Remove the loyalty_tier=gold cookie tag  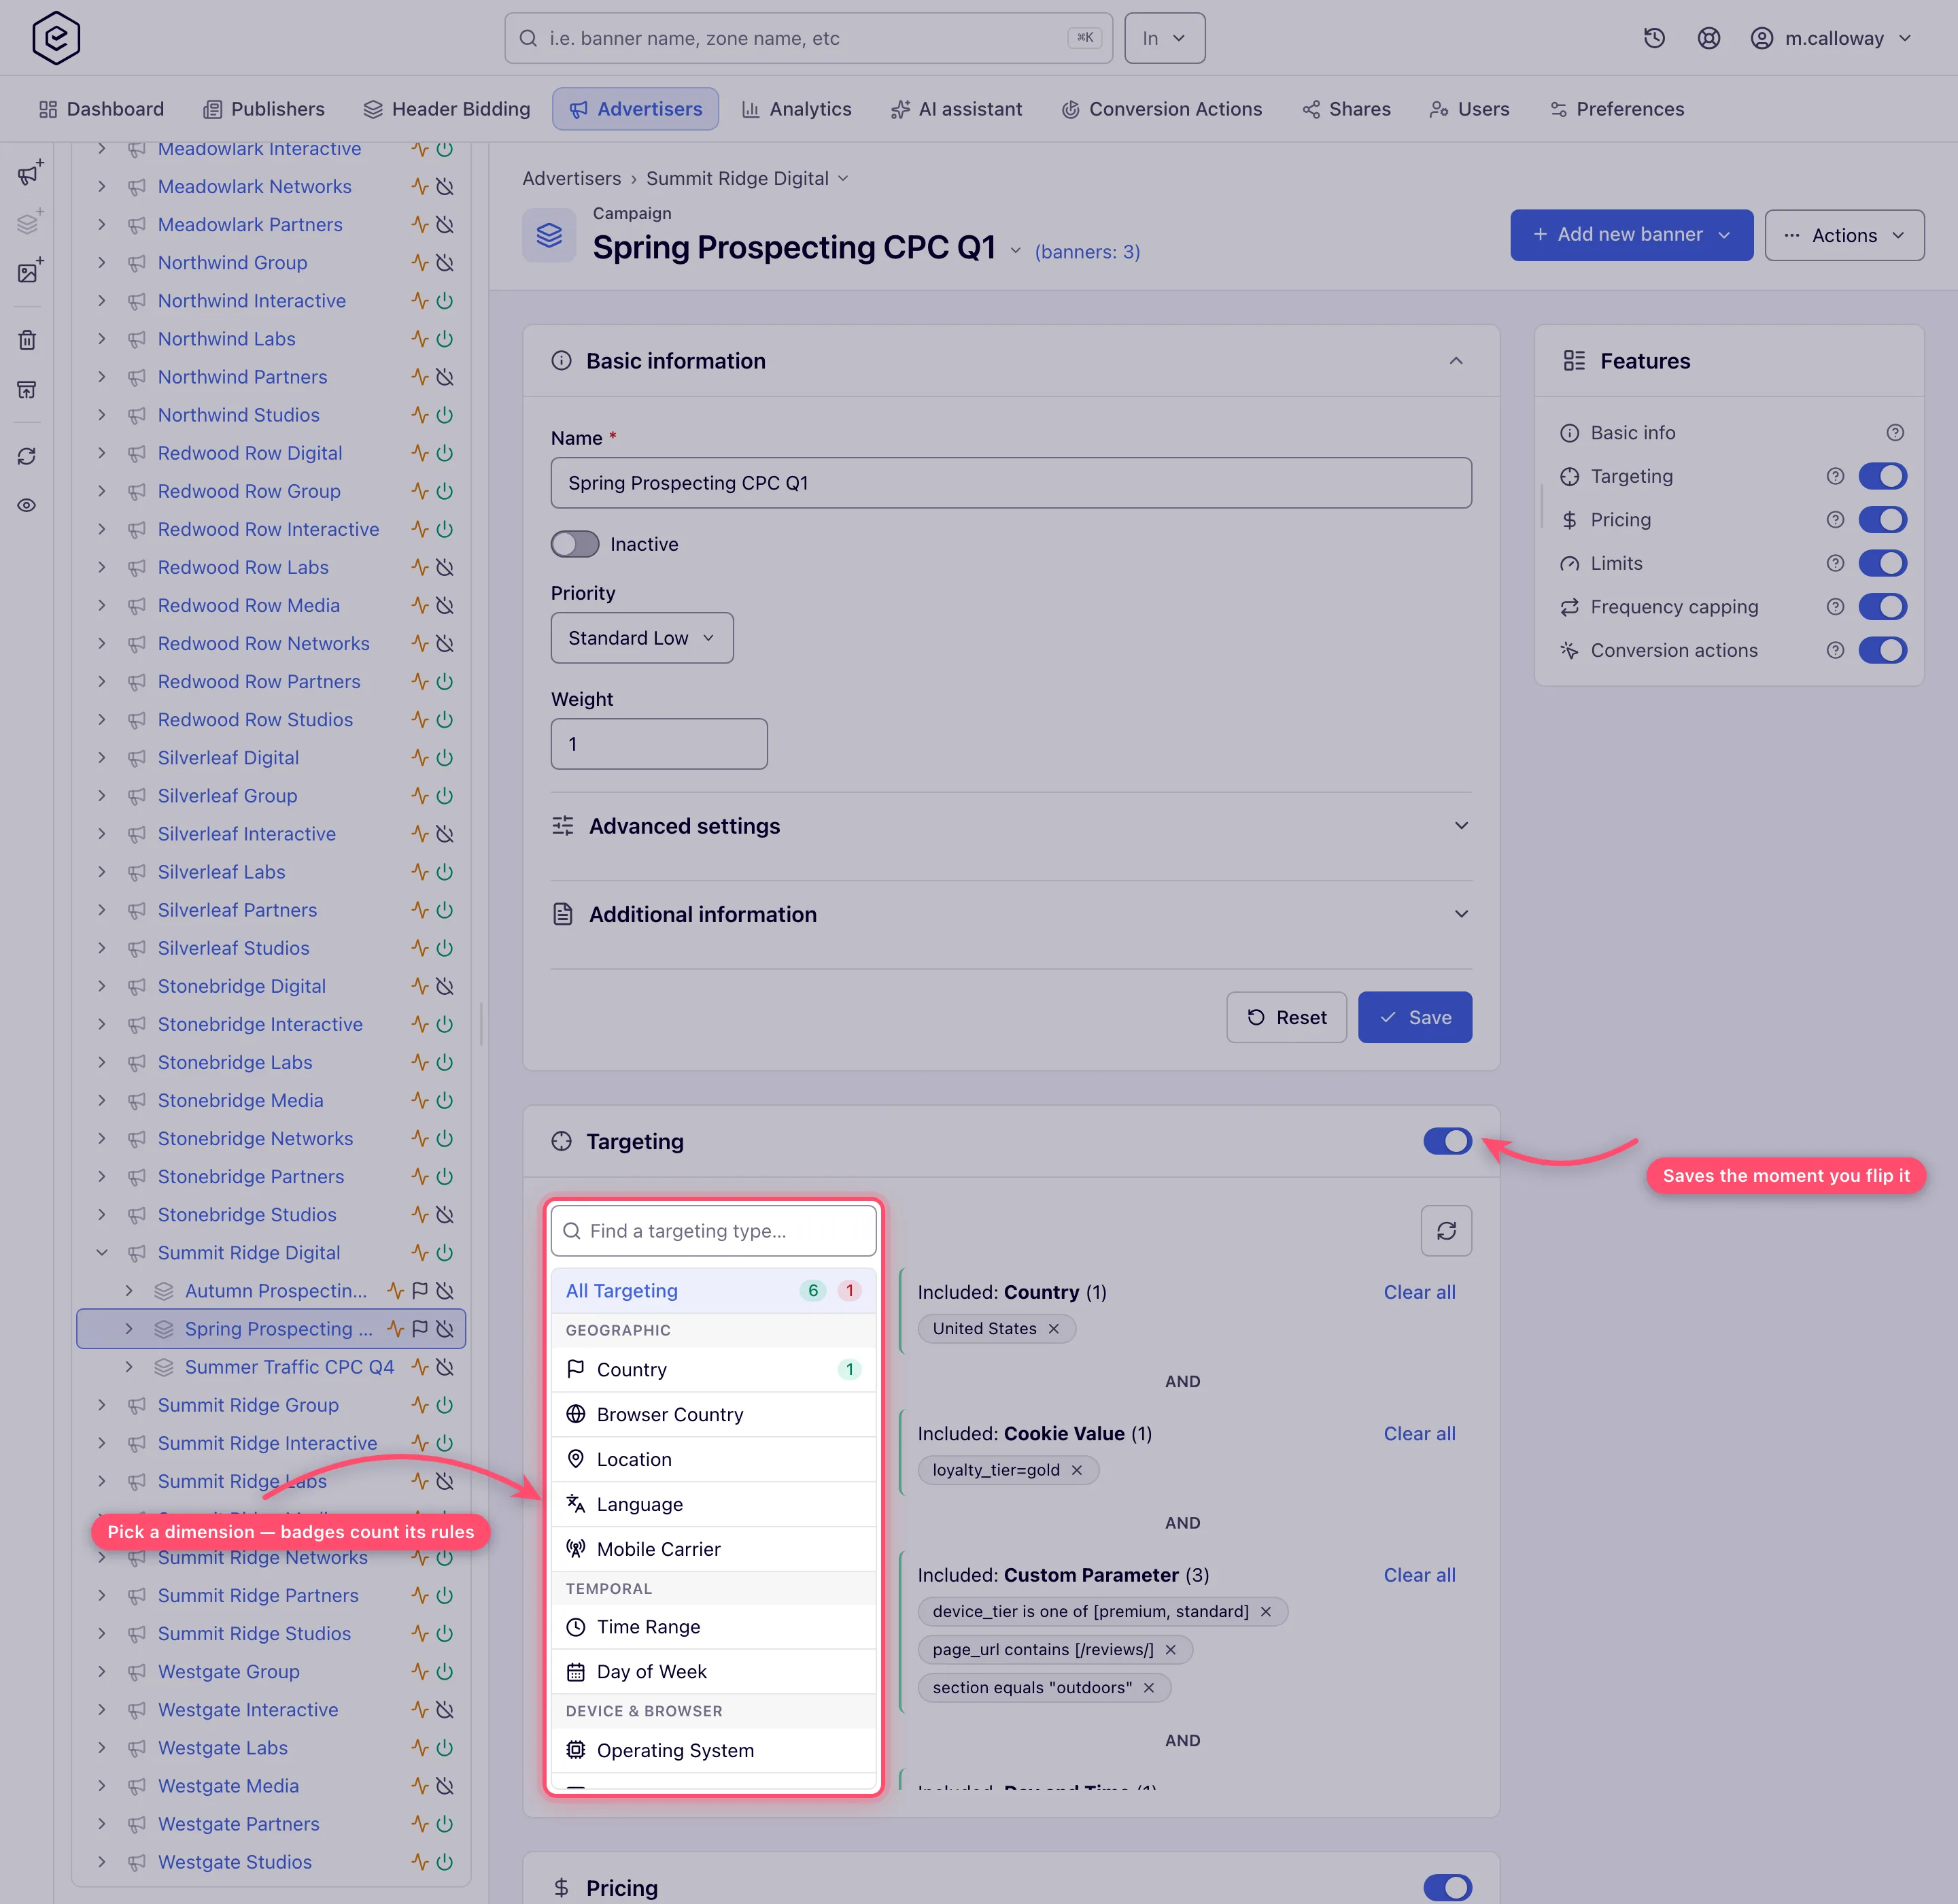(x=1077, y=1470)
